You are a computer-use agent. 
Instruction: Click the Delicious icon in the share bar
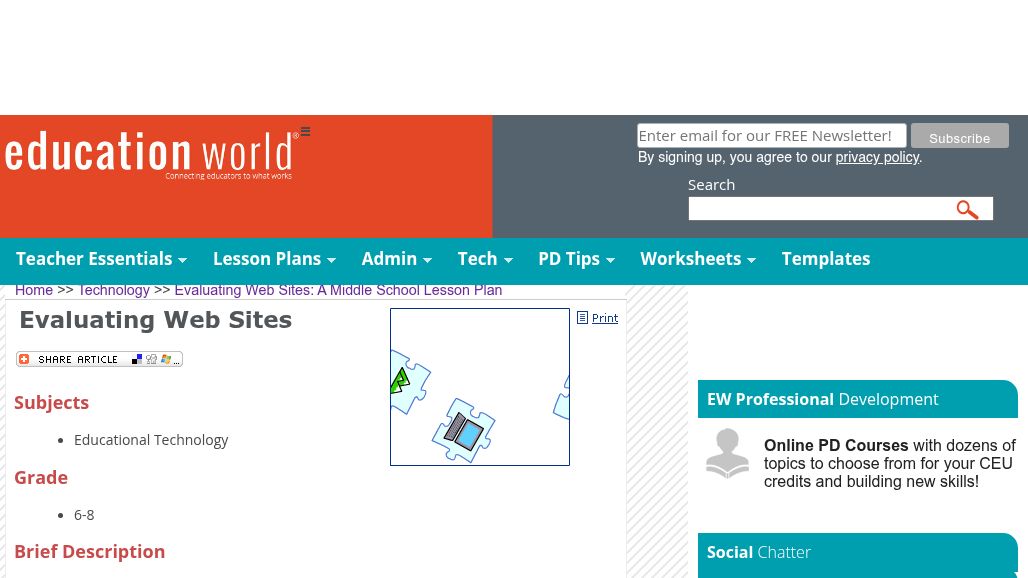click(137, 359)
